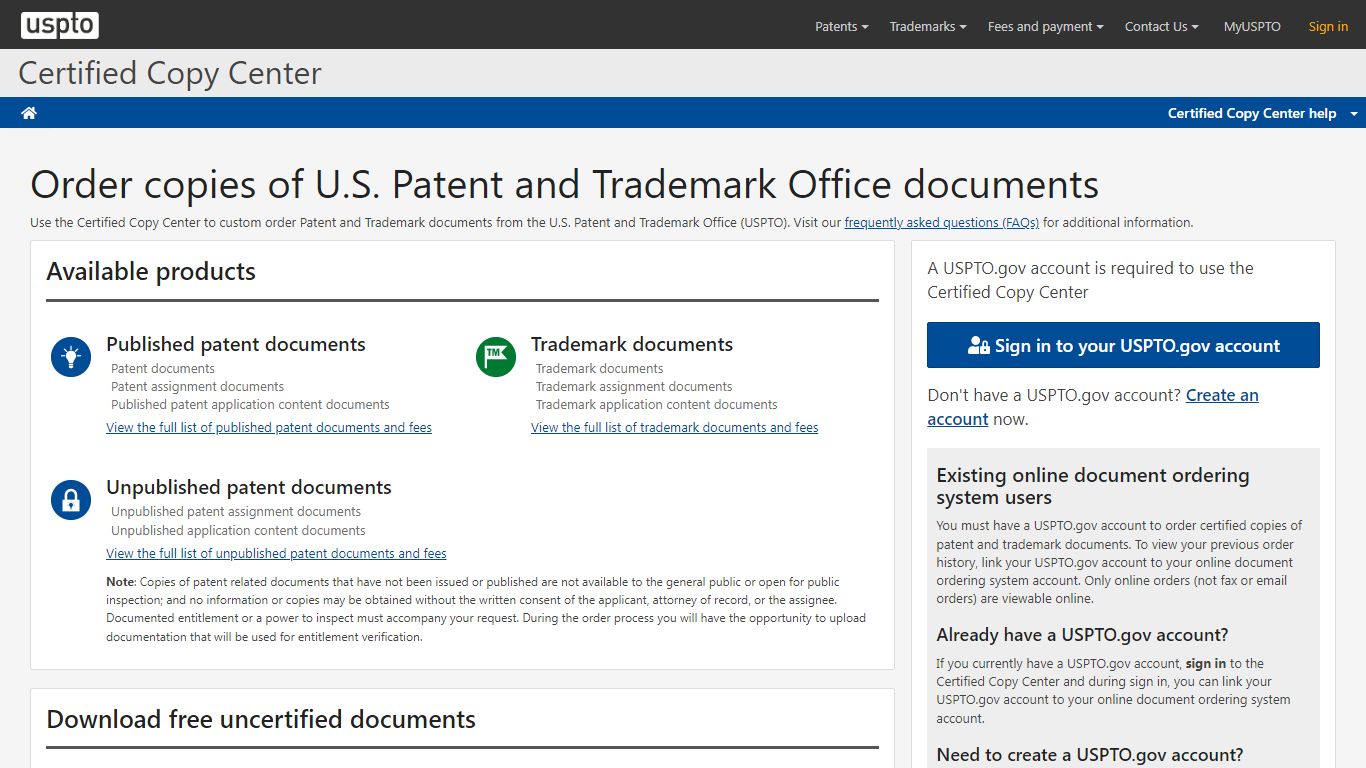Click 'Existing online document ordering system users' heading
This screenshot has width=1366, height=768.
click(1093, 486)
